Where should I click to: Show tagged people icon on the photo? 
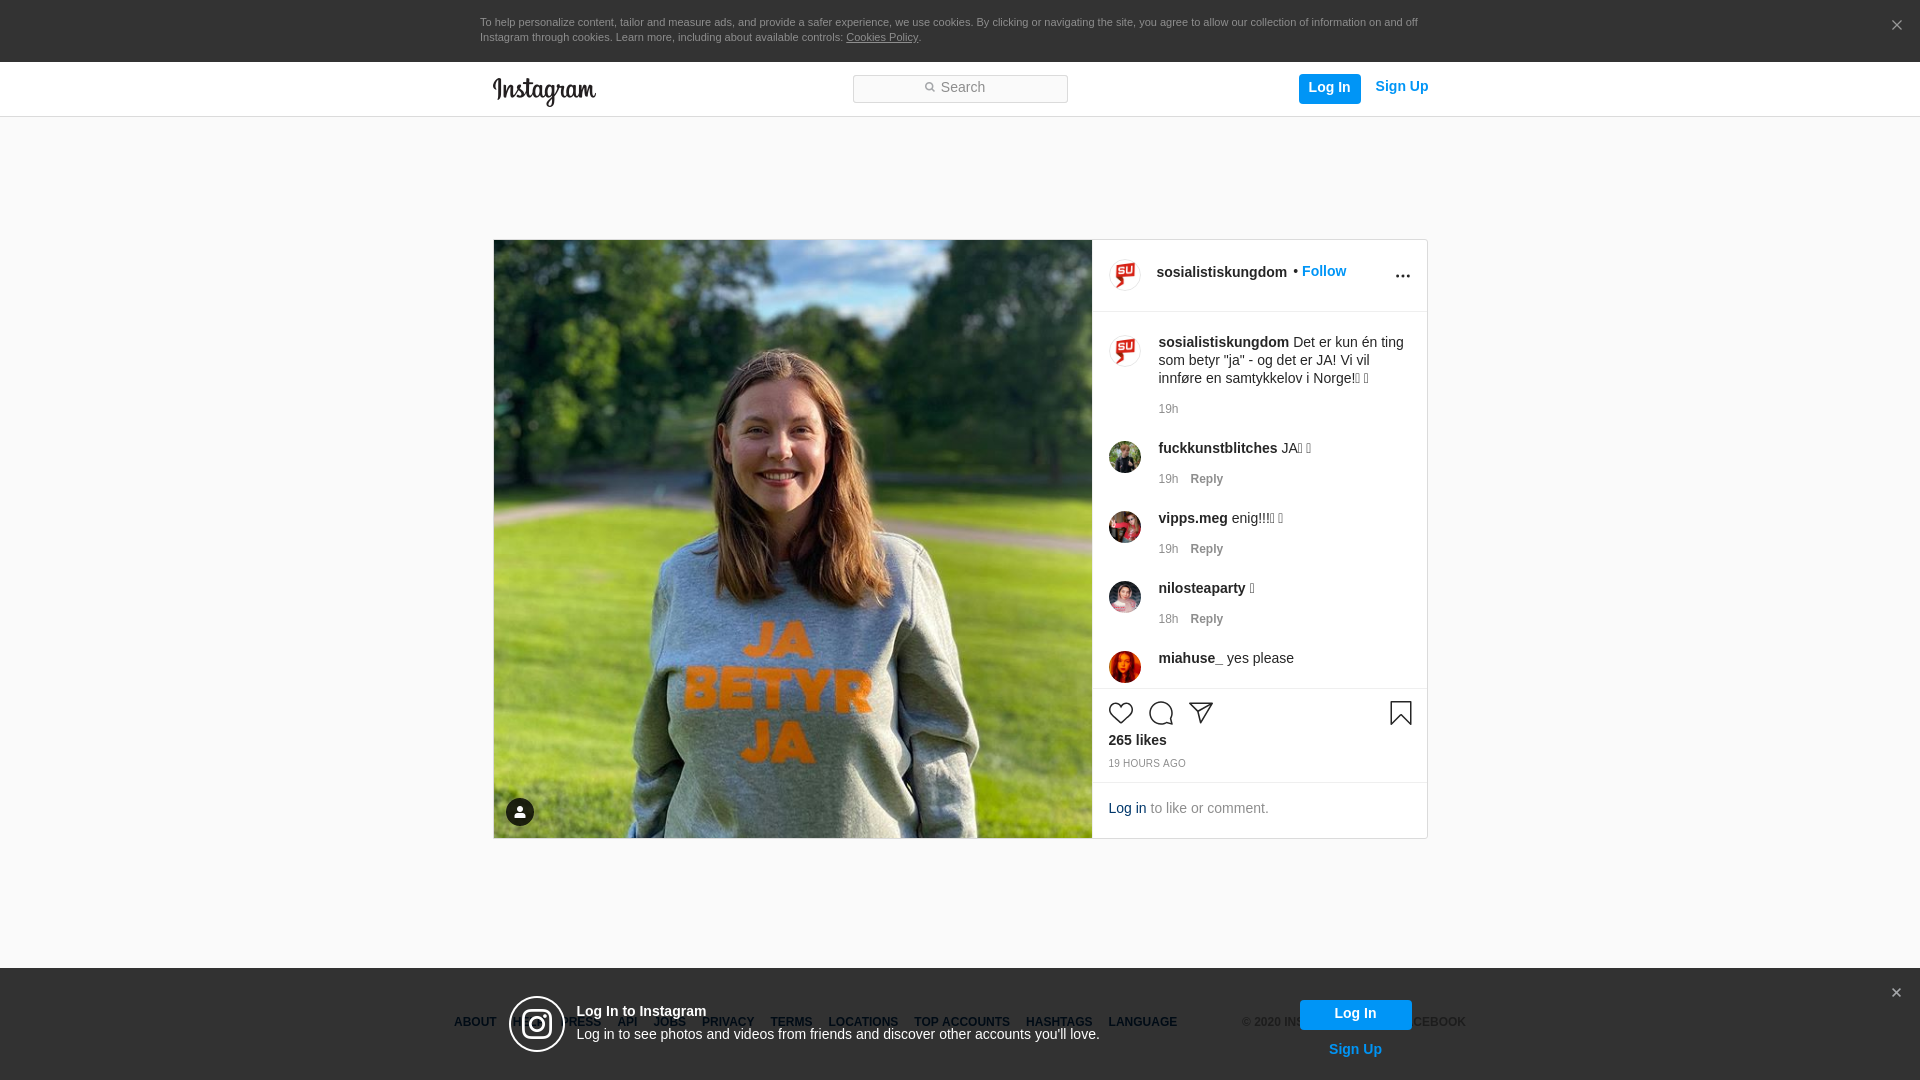(520, 812)
